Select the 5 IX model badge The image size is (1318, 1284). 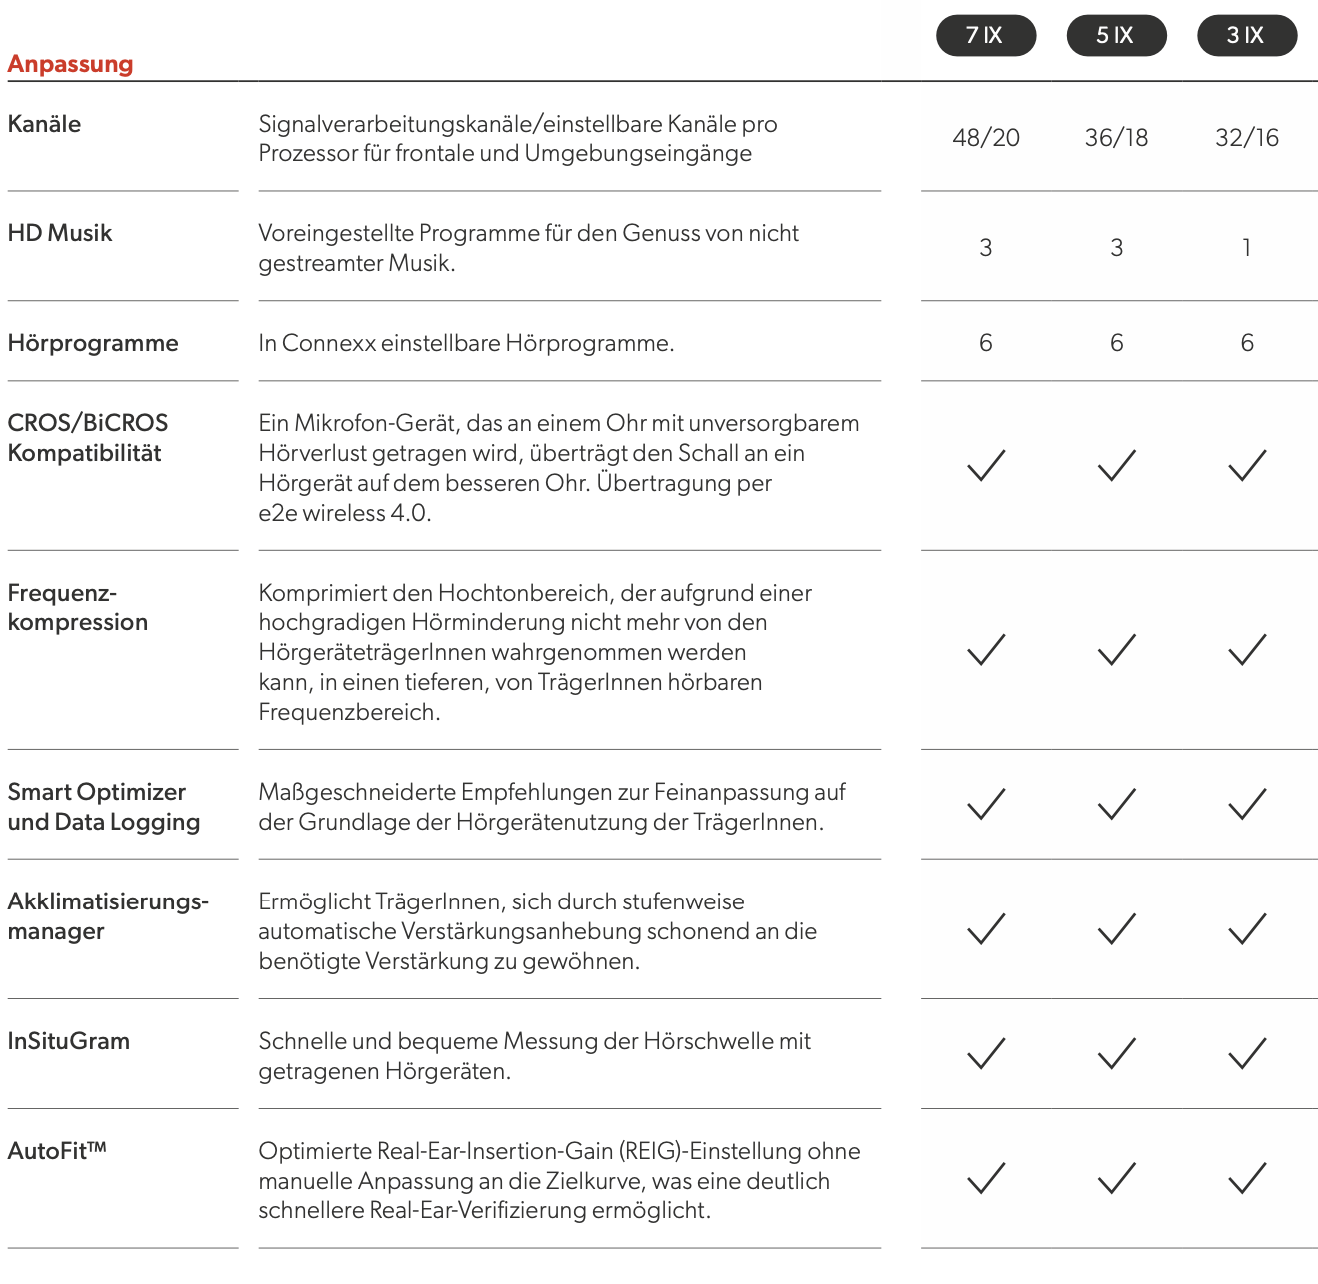(1116, 36)
